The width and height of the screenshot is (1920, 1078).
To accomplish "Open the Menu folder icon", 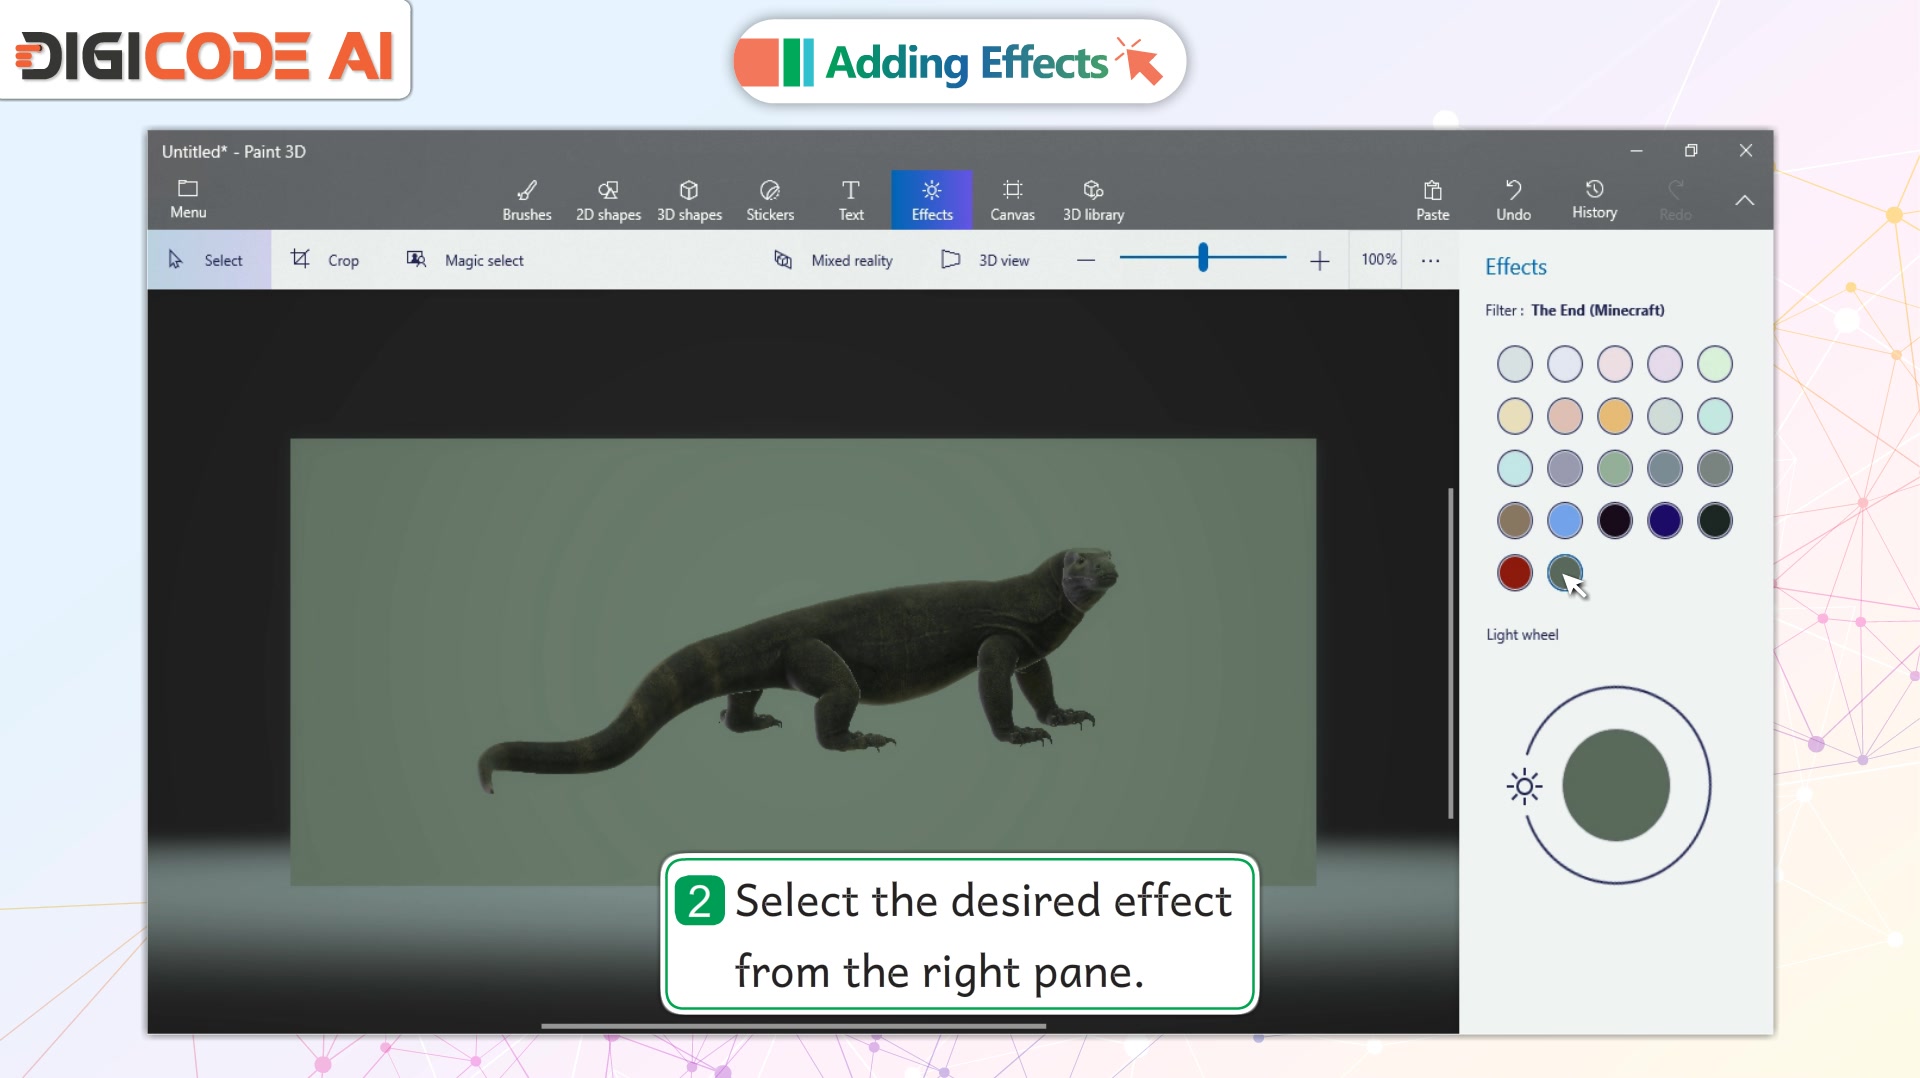I will tap(188, 199).
